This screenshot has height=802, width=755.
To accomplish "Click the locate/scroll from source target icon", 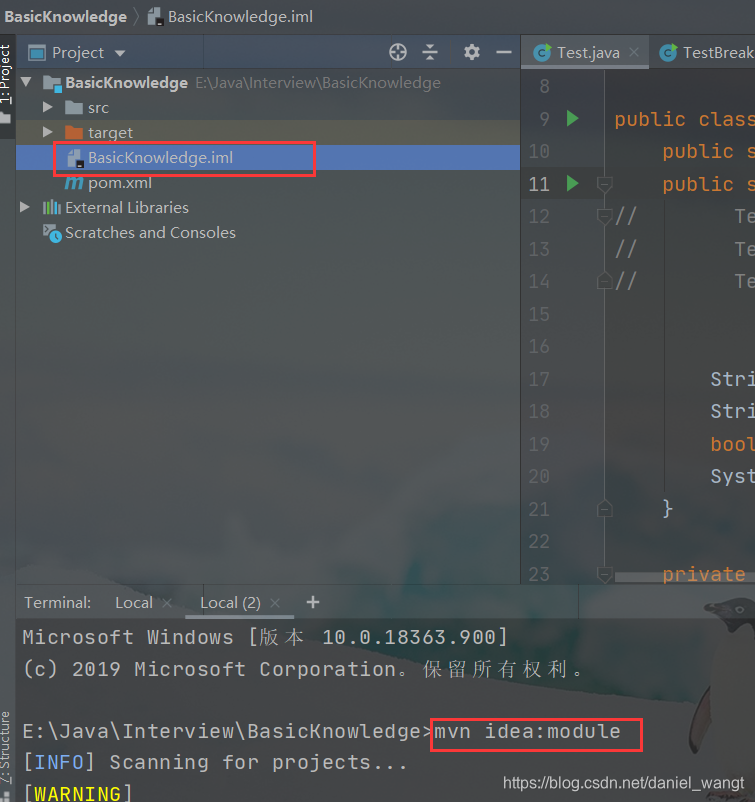I will (x=397, y=52).
